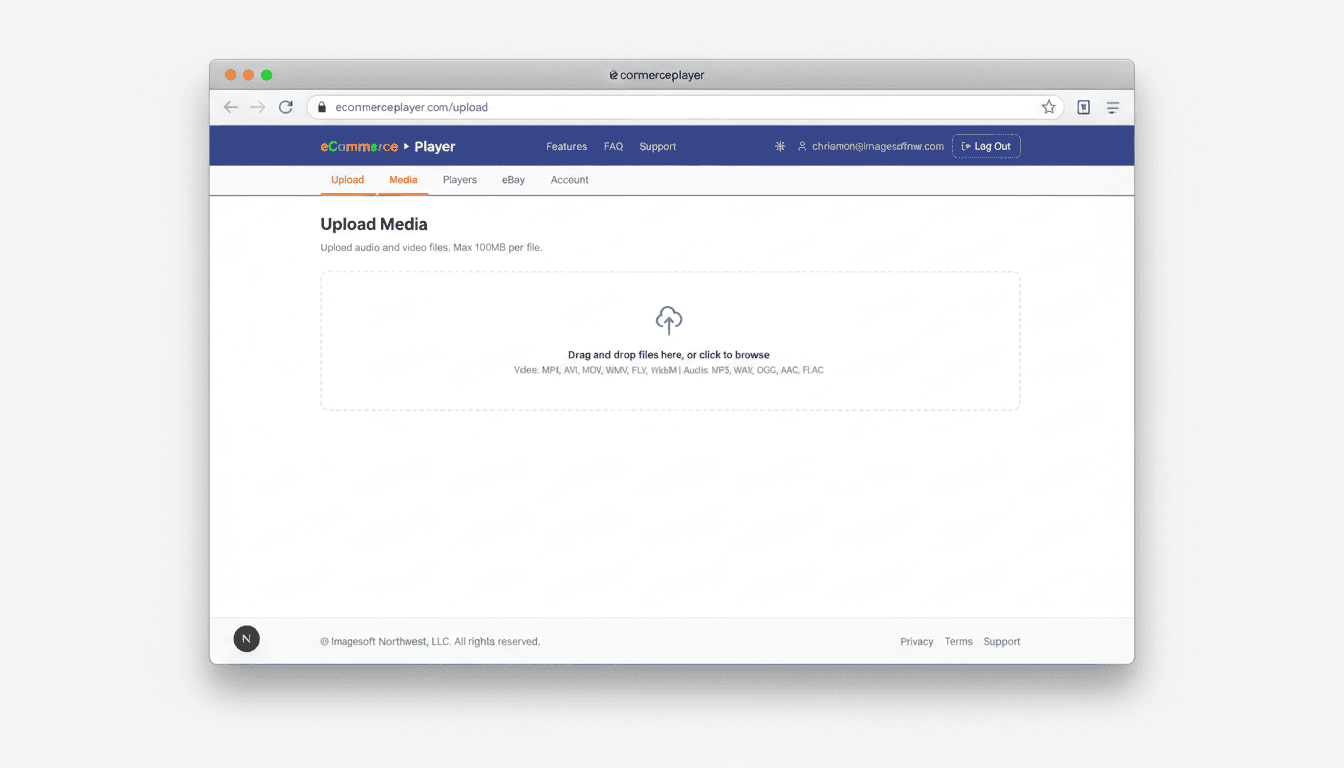Screen dimensions: 1344x768
Task: Open the FAQ menu item
Action: coord(613,146)
